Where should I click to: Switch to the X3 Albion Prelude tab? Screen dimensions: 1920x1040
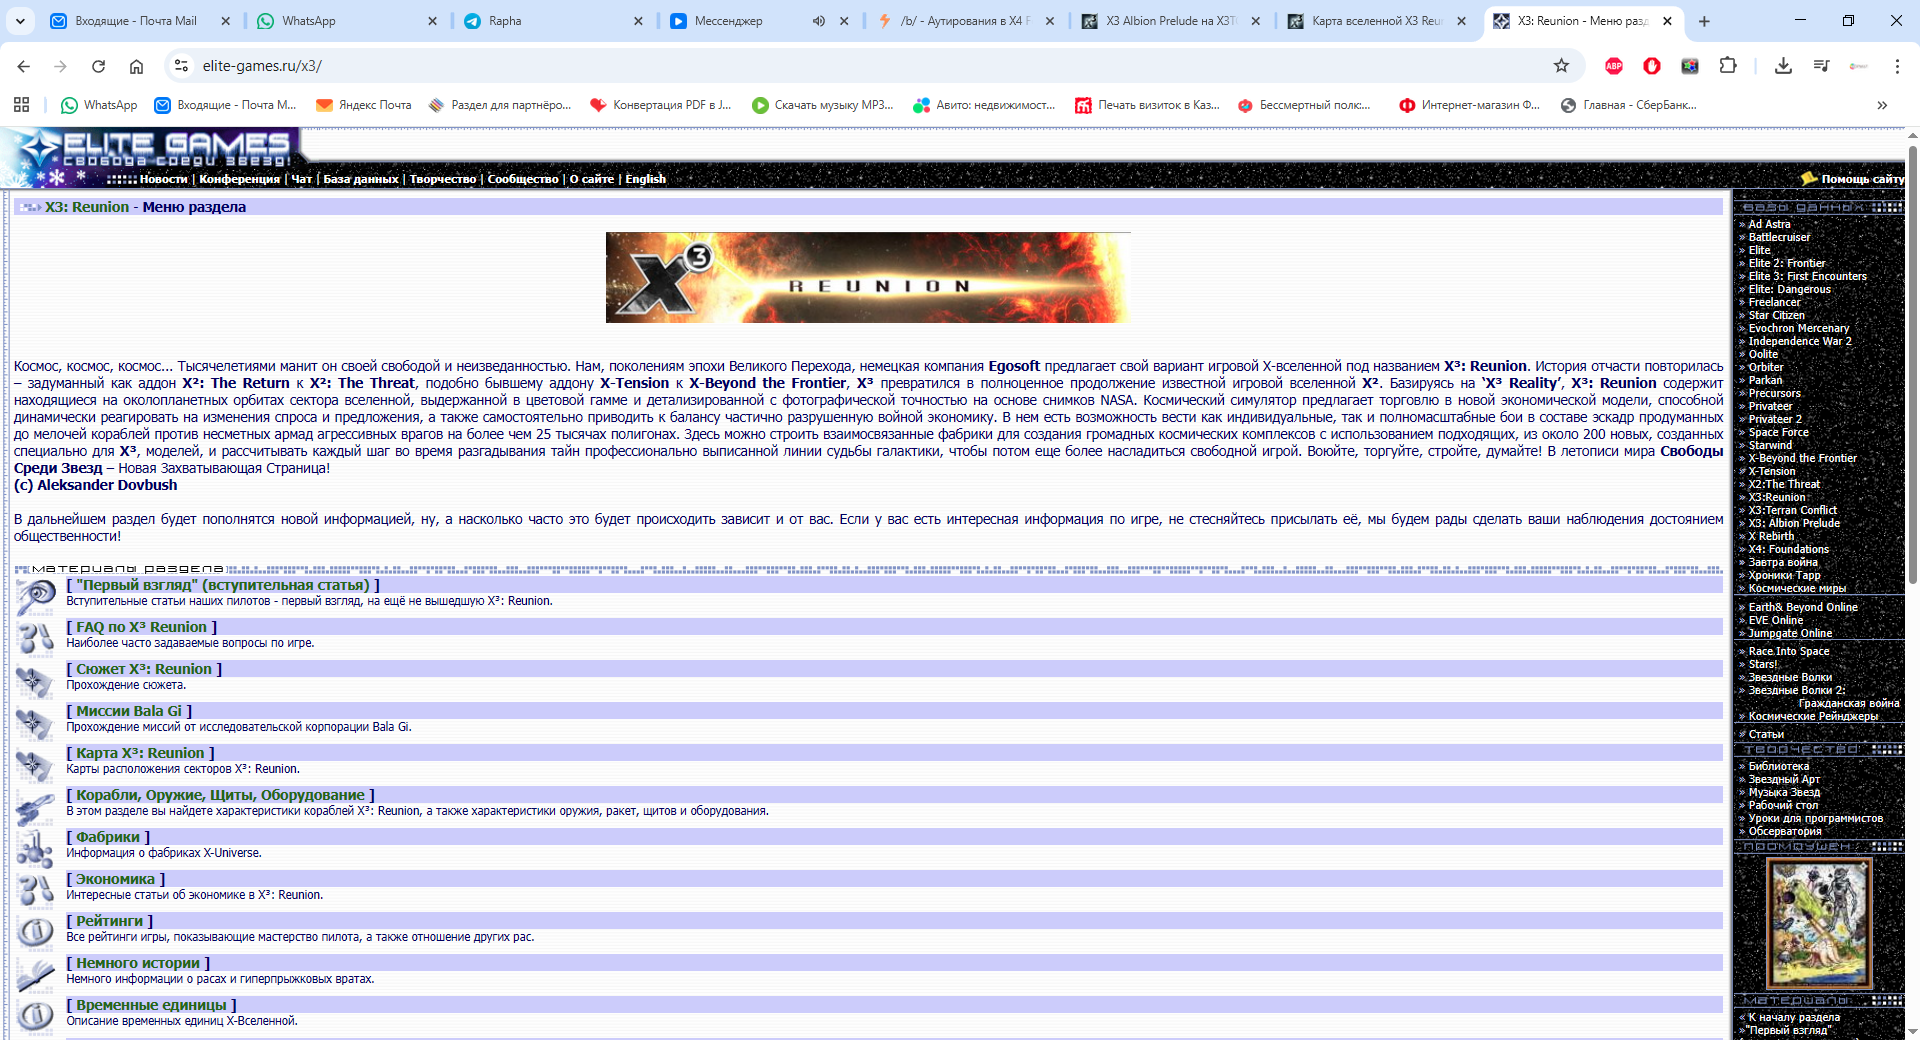pyautogui.click(x=1170, y=21)
